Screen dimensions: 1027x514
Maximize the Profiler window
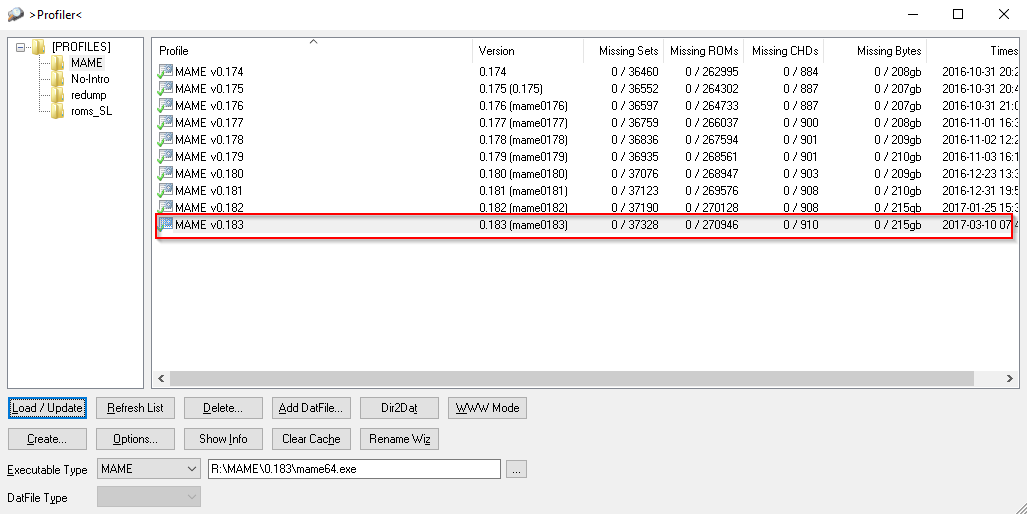(x=958, y=14)
